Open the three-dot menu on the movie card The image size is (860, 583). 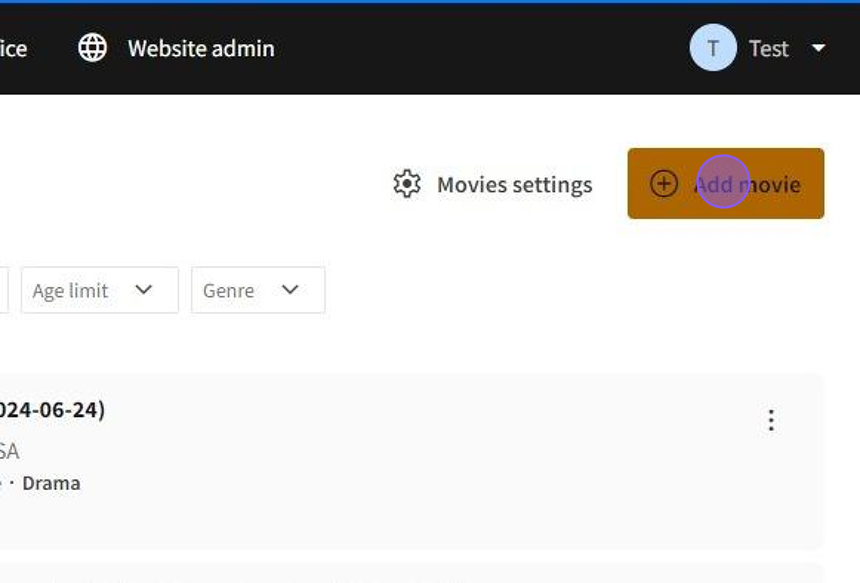tap(770, 420)
